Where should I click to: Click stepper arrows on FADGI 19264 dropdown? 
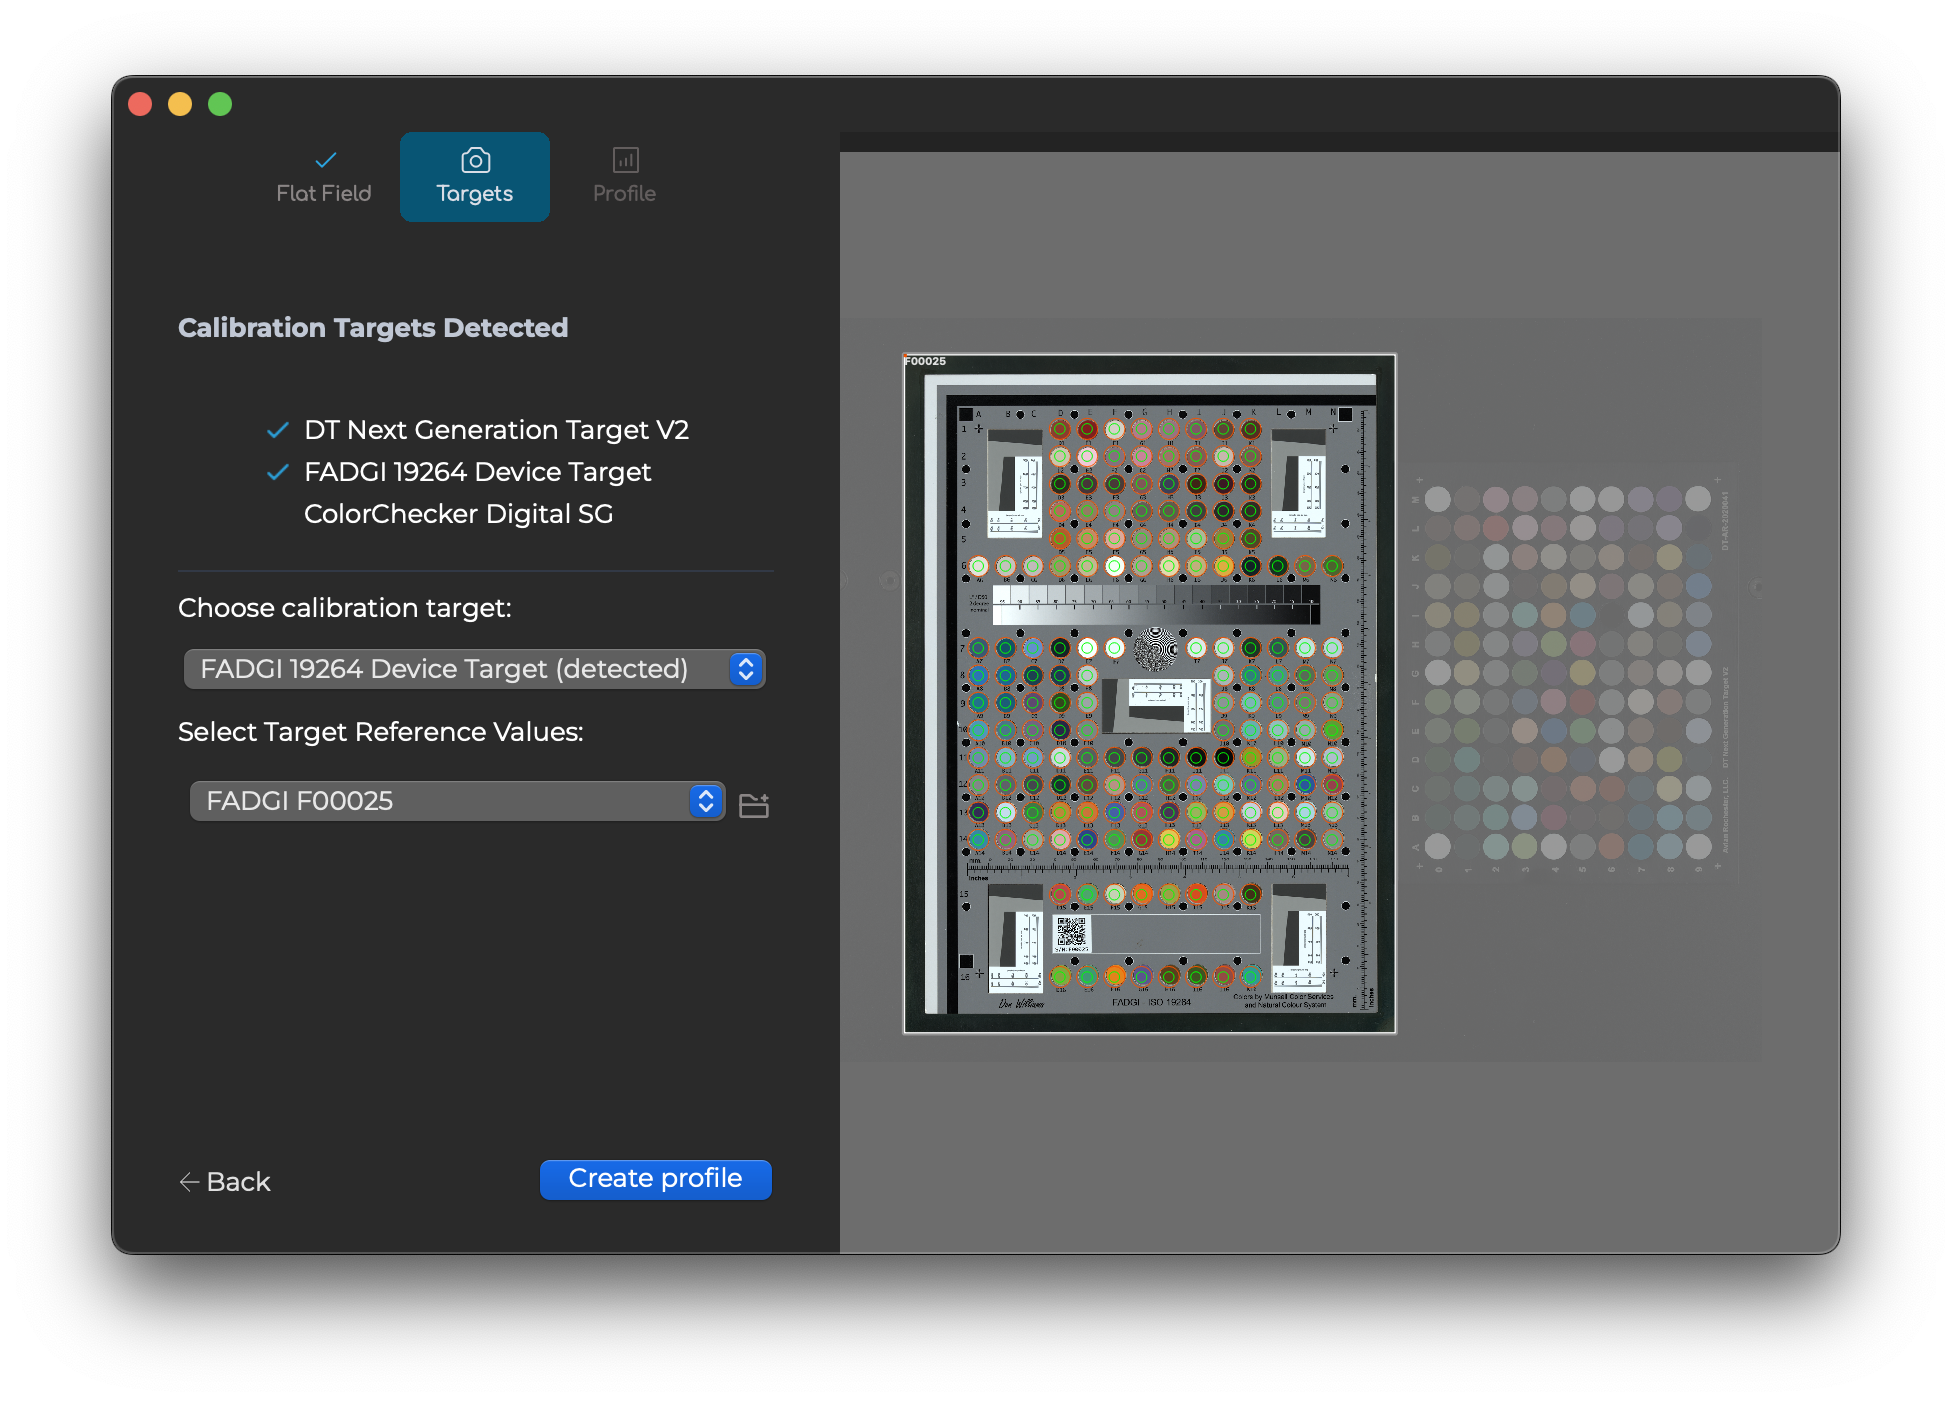coord(745,669)
